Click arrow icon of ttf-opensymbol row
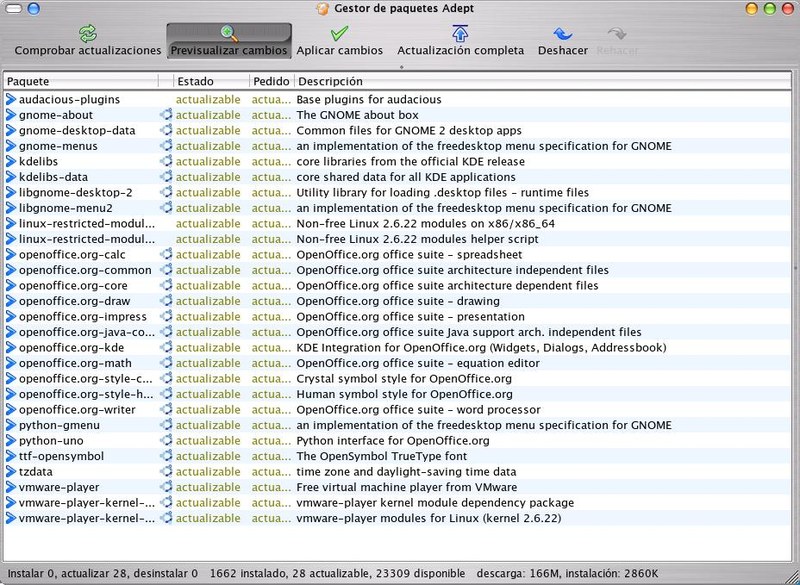800x585 pixels. (x=11, y=456)
